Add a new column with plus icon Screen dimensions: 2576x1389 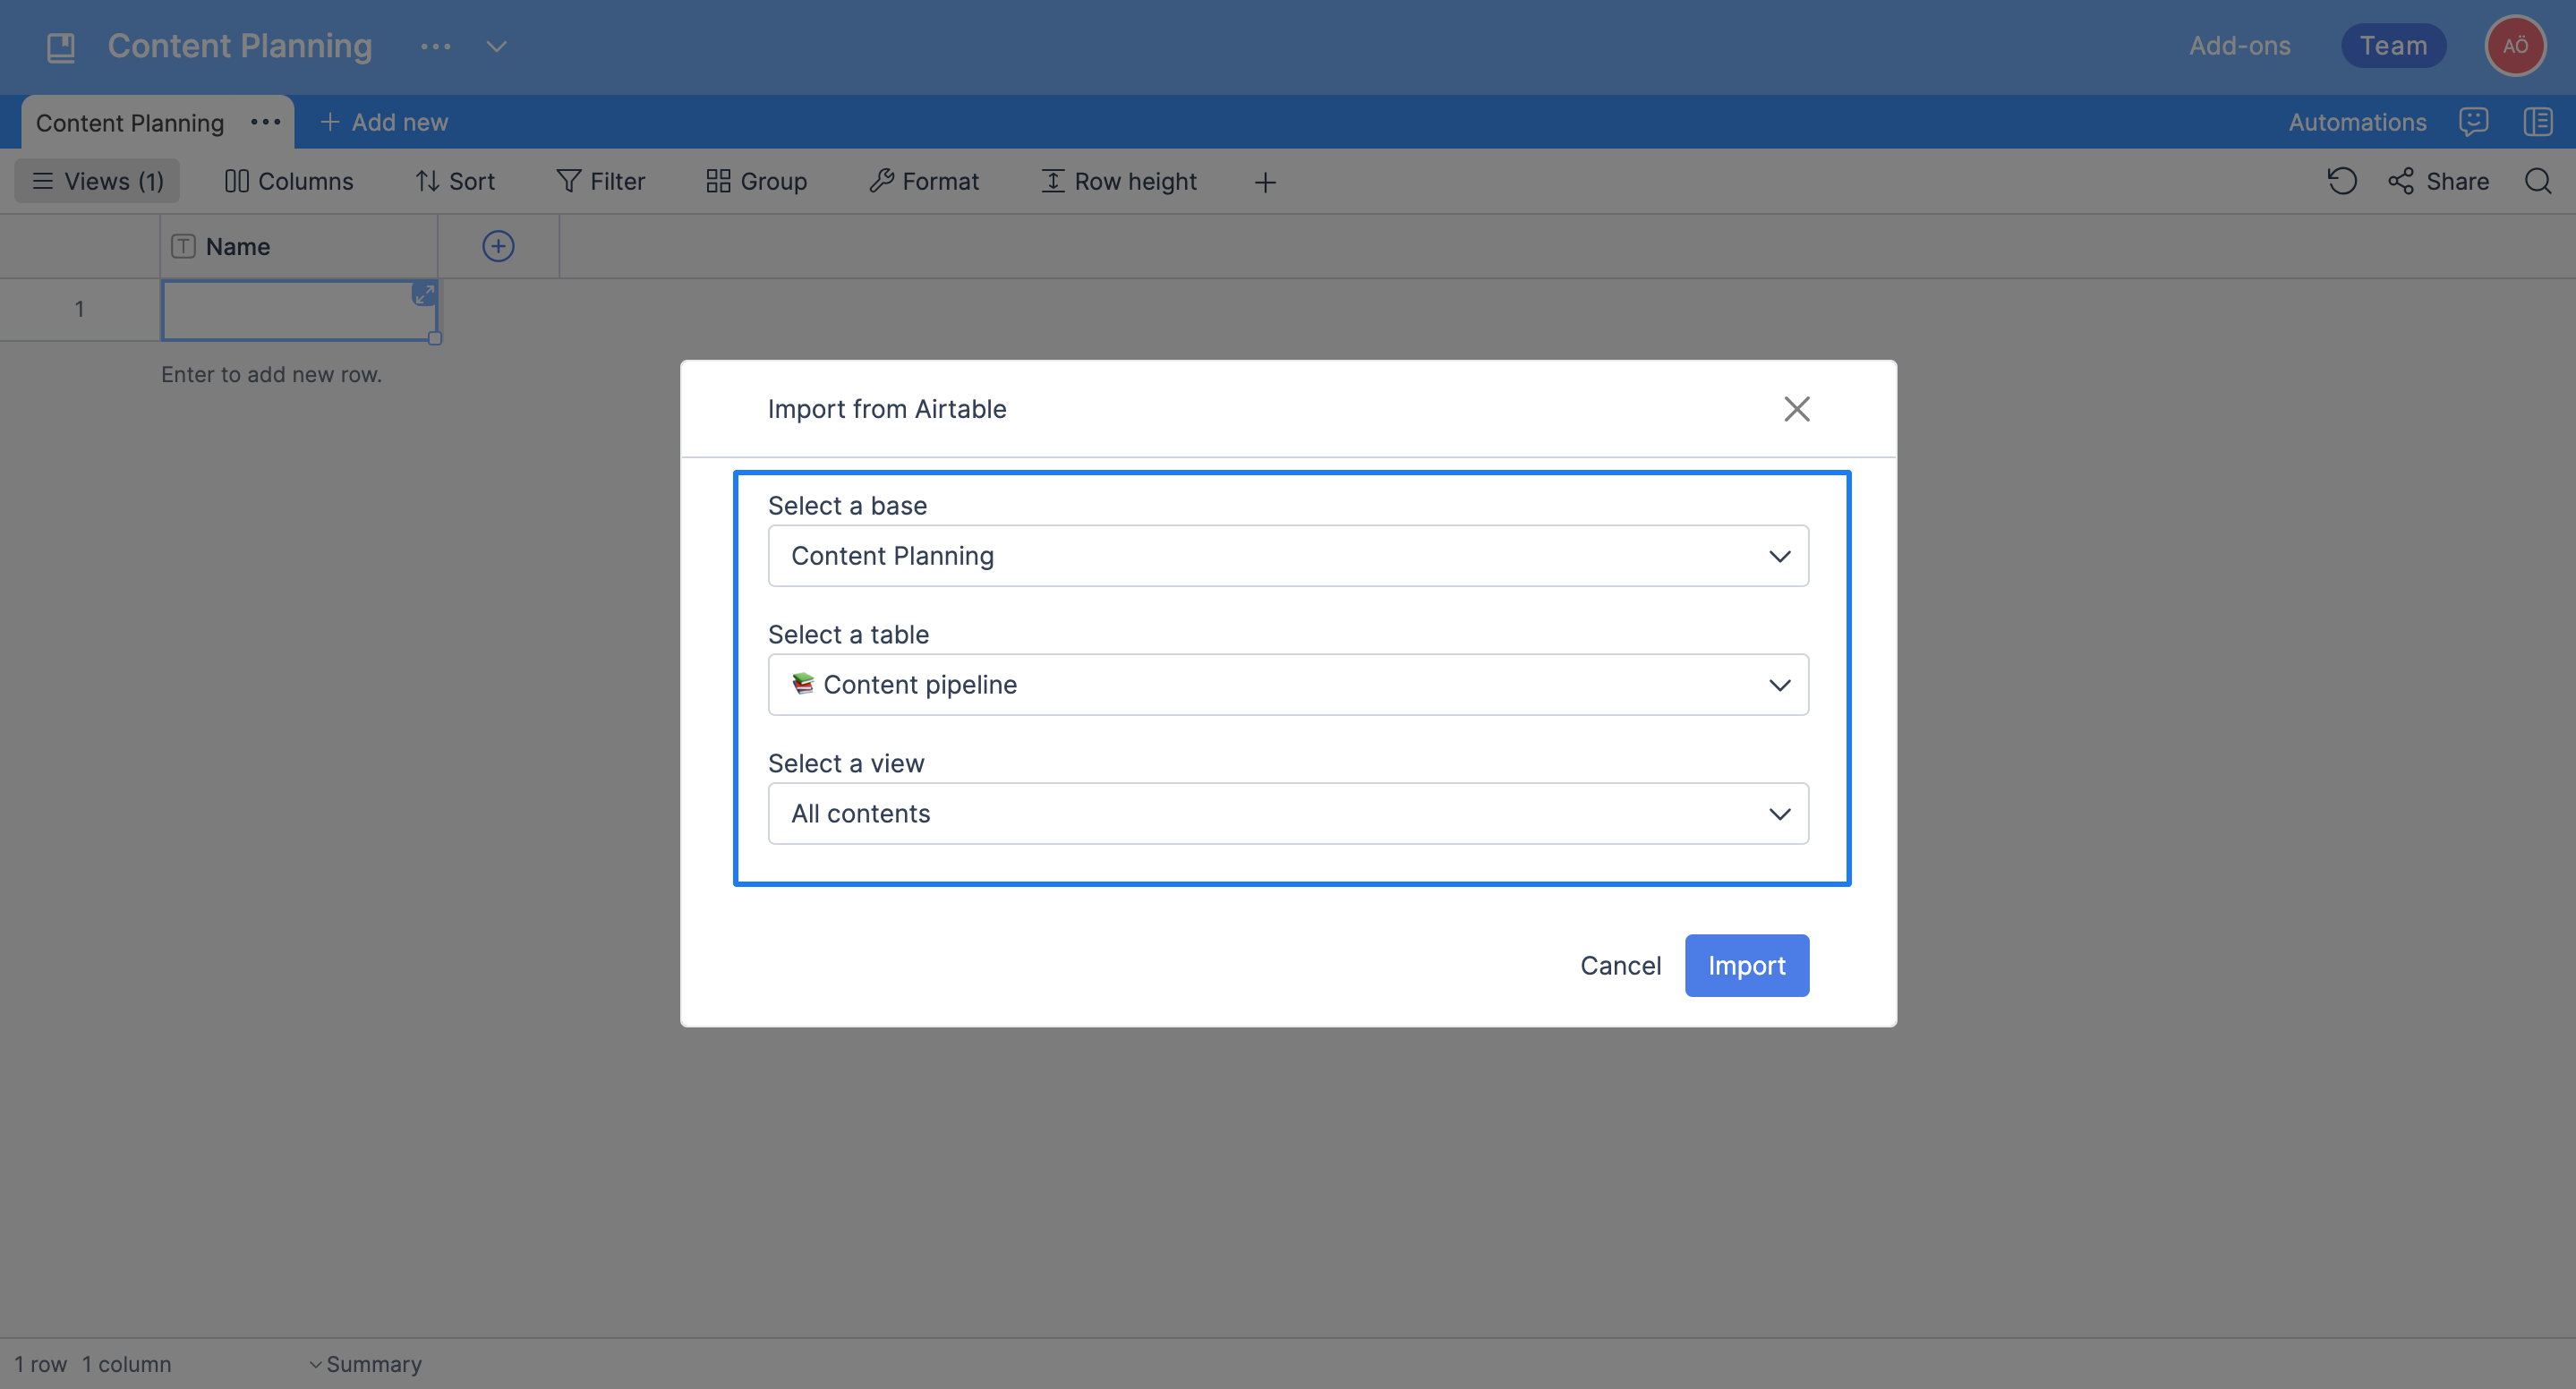pos(498,245)
